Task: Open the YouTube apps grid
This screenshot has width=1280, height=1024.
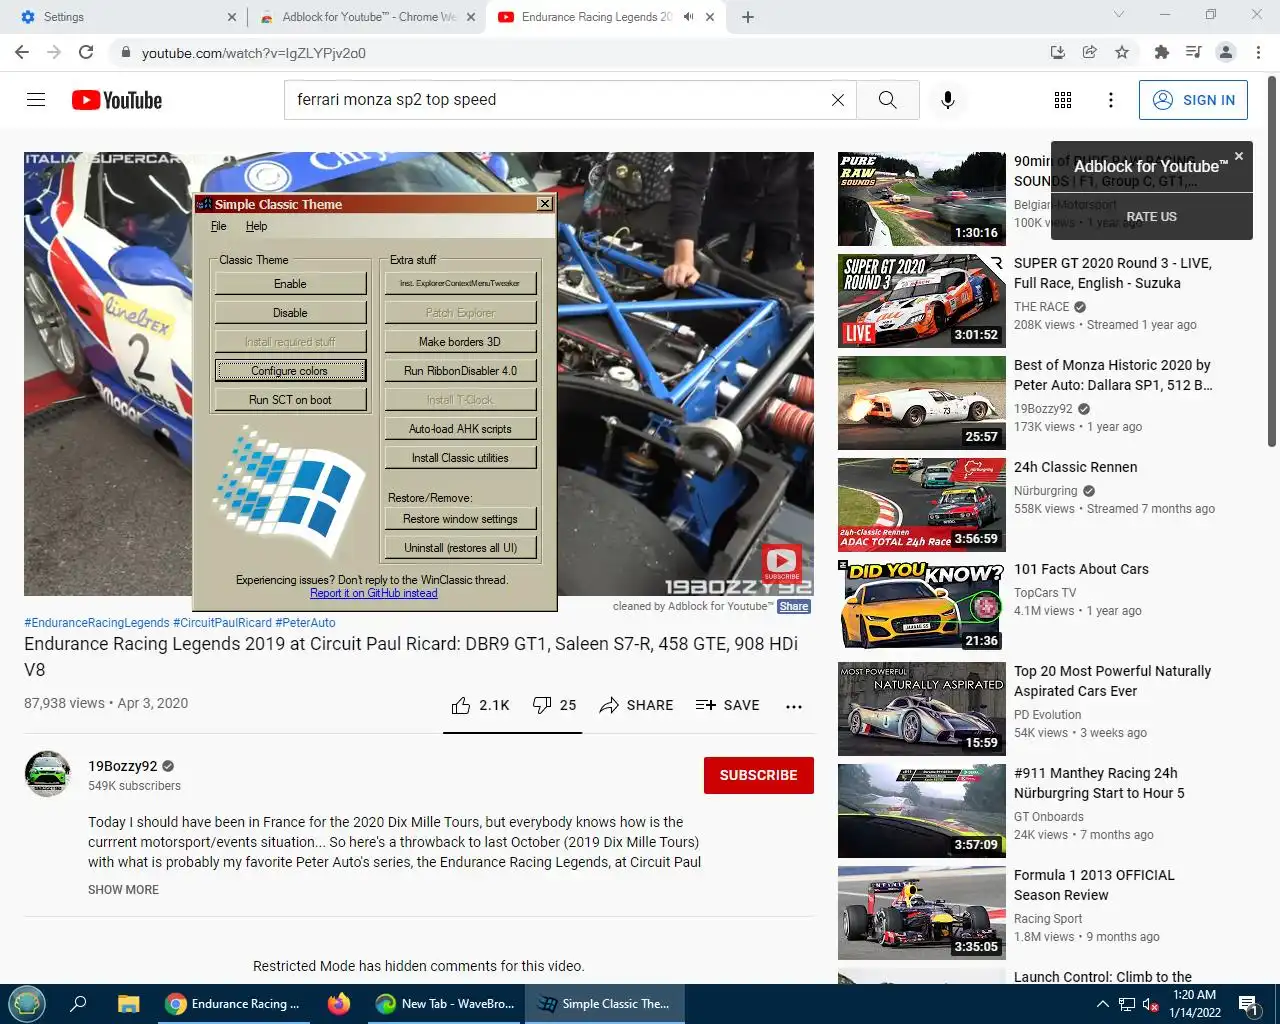Action: coord(1063,100)
